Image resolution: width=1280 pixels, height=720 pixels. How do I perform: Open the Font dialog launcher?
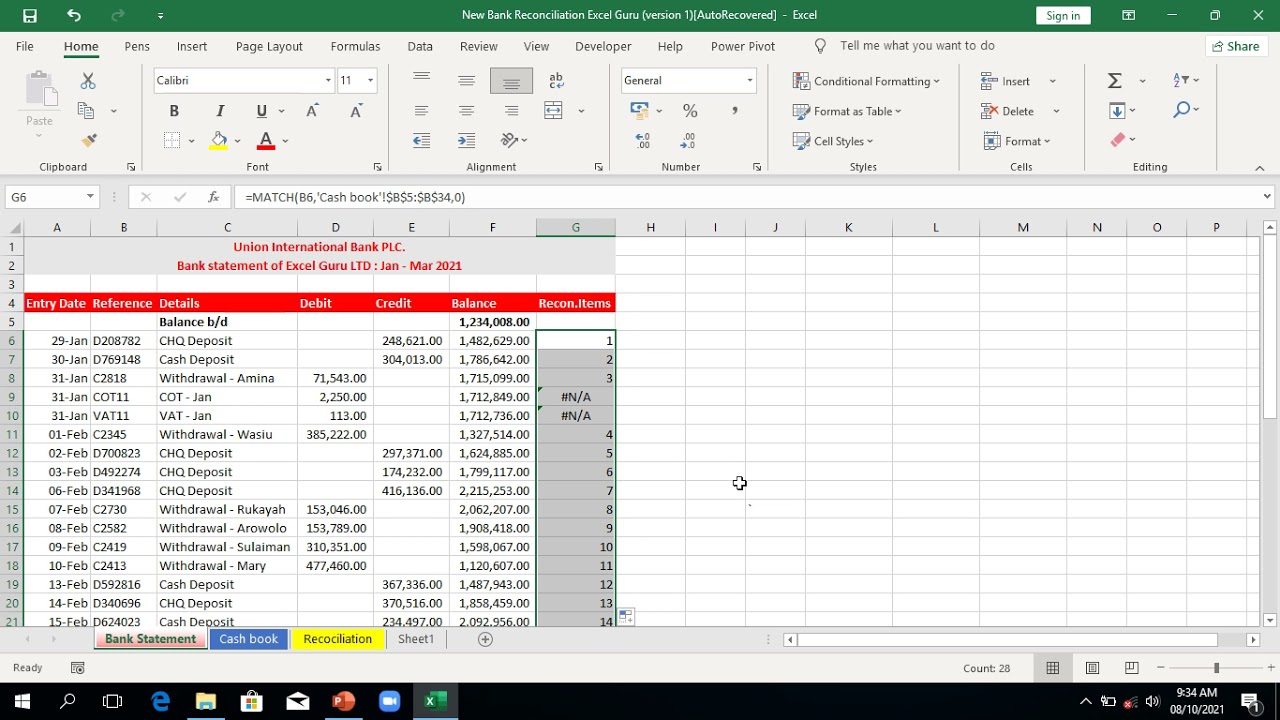click(377, 167)
